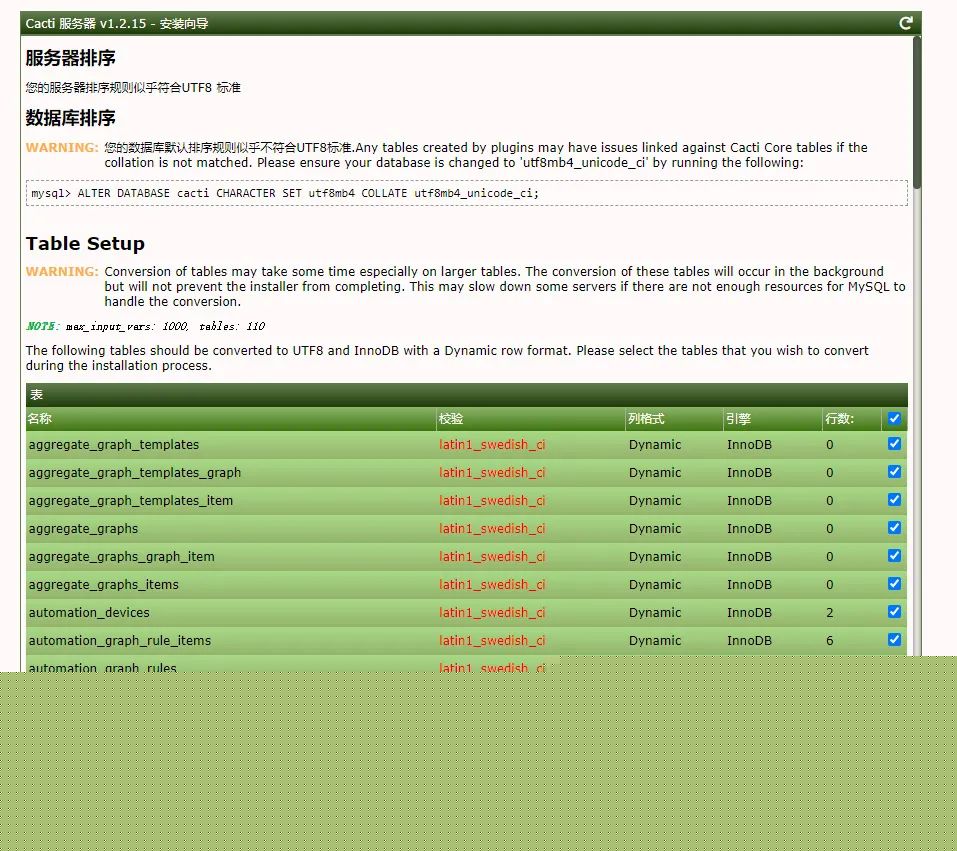Click the 表 table section header

pos(466,394)
